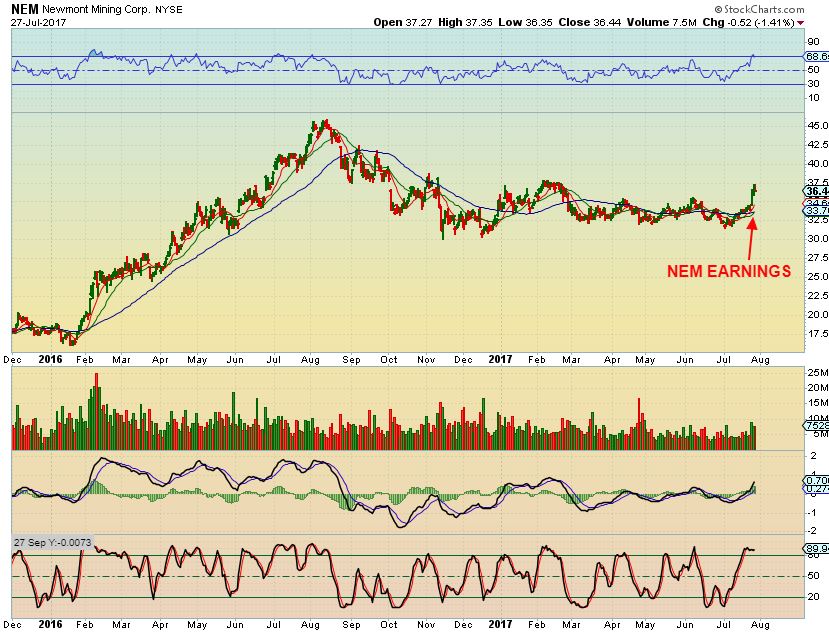Select the Newmont Mining Corp. company name

click(96, 10)
